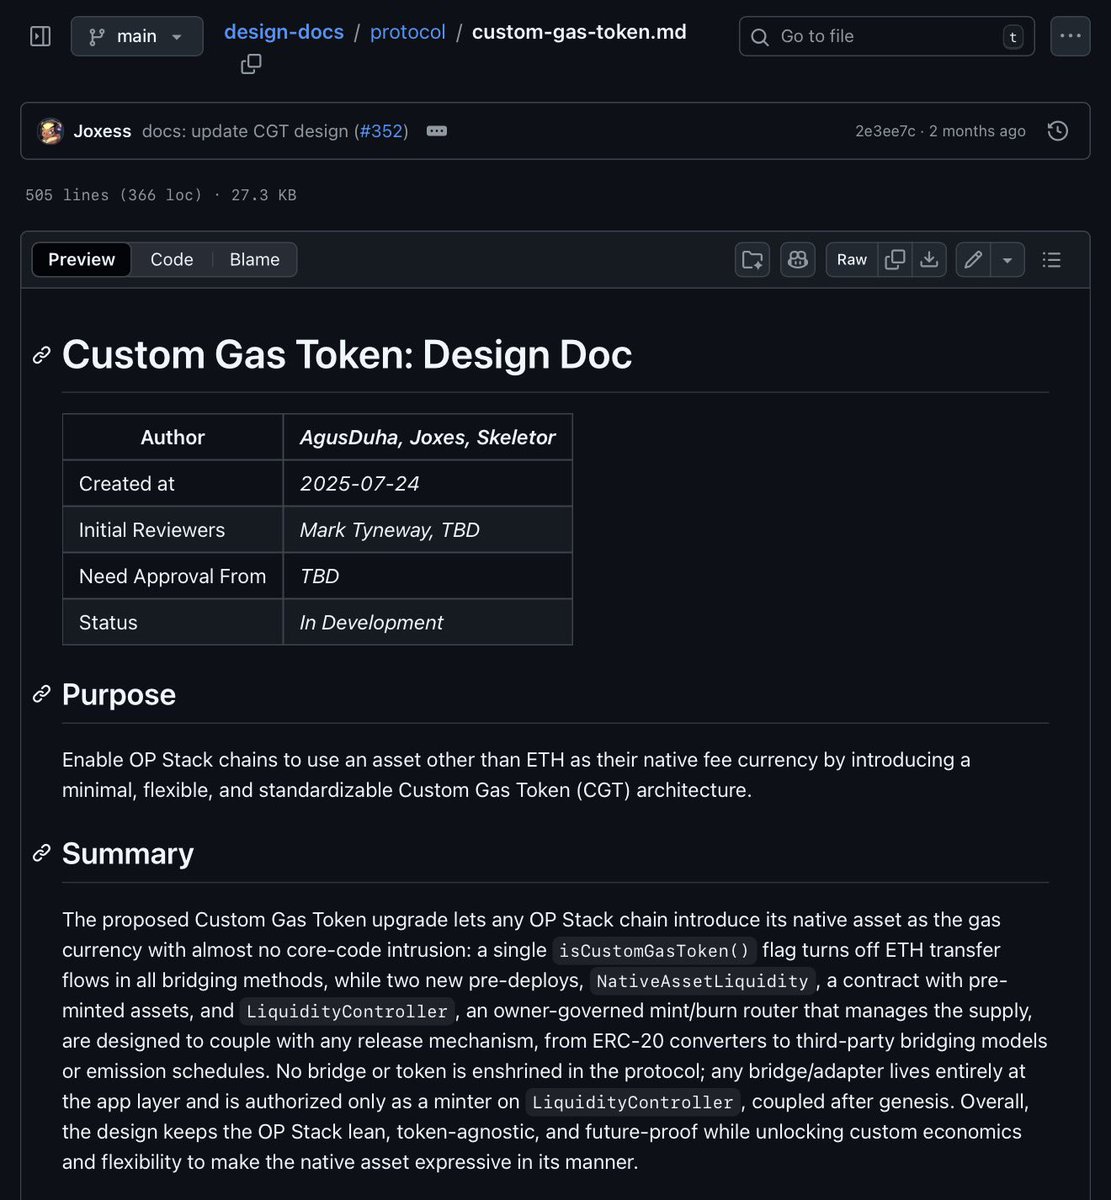Open pull request #352 link
The height and width of the screenshot is (1200, 1111).
(x=383, y=131)
